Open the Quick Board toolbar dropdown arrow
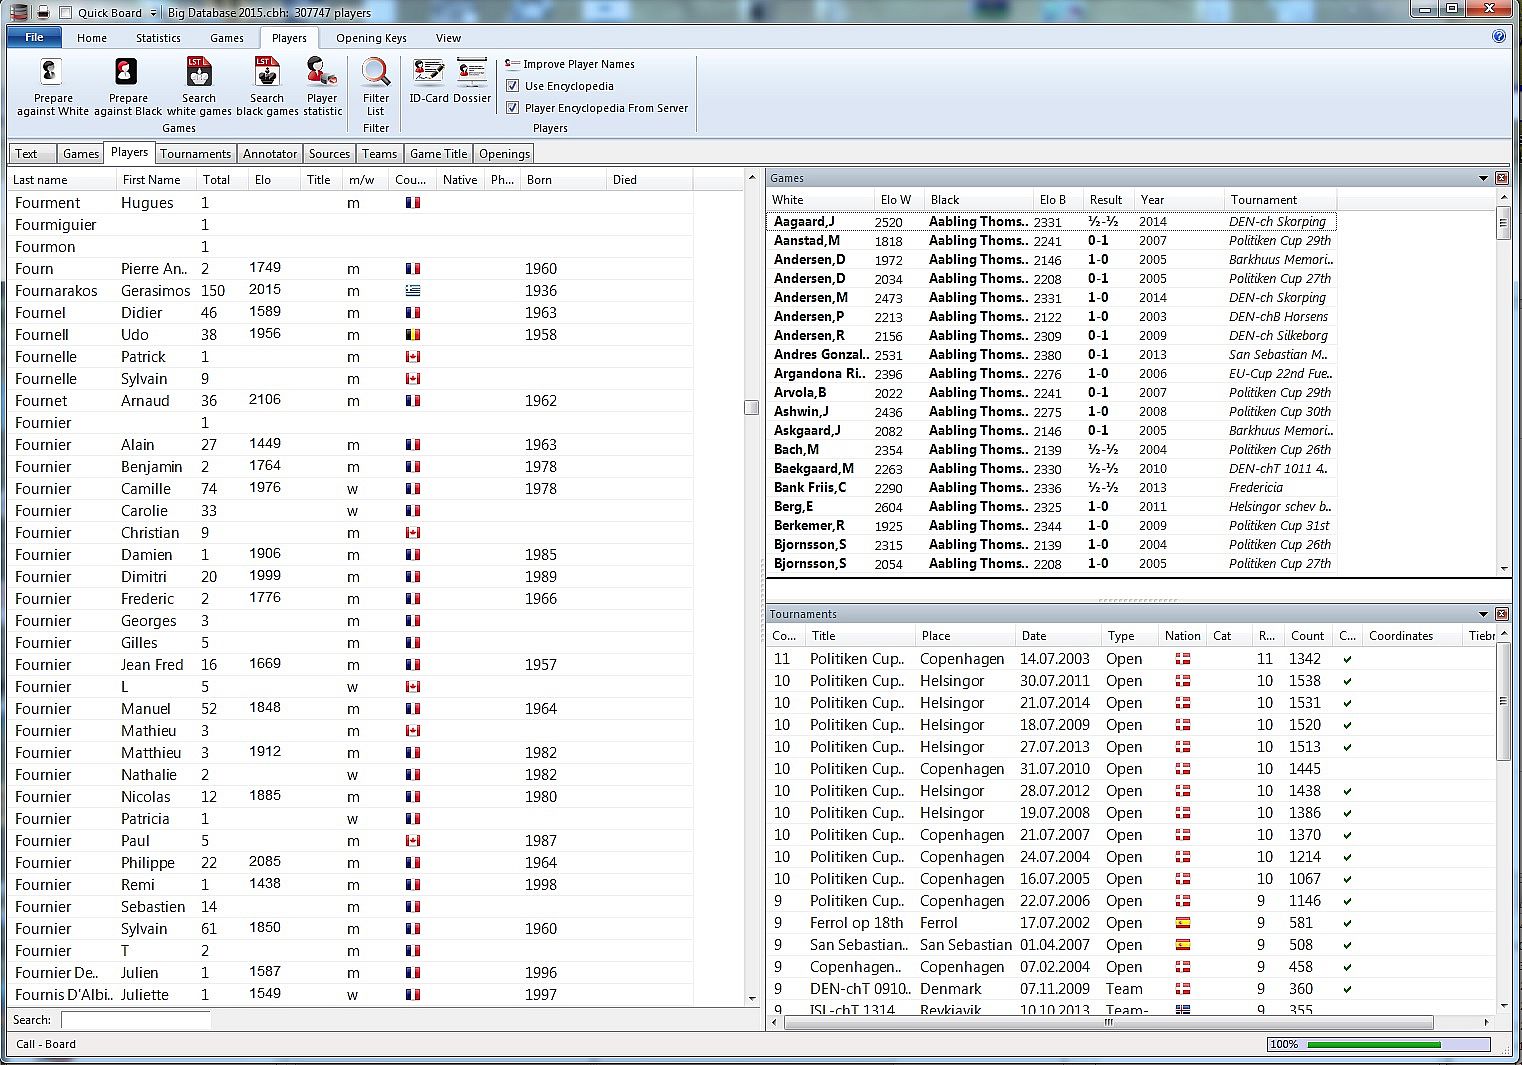 click(153, 13)
